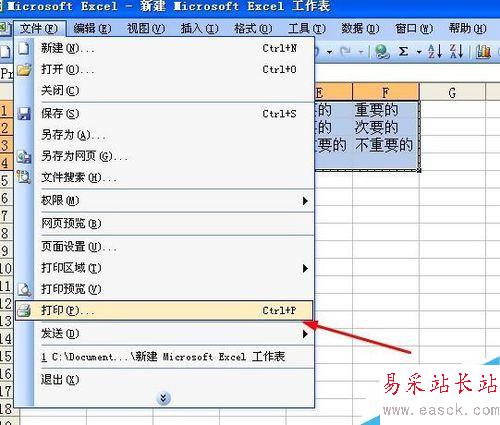Click cell containing 次要的 in column F
Viewport: 500px width, 425px height.
[386, 128]
